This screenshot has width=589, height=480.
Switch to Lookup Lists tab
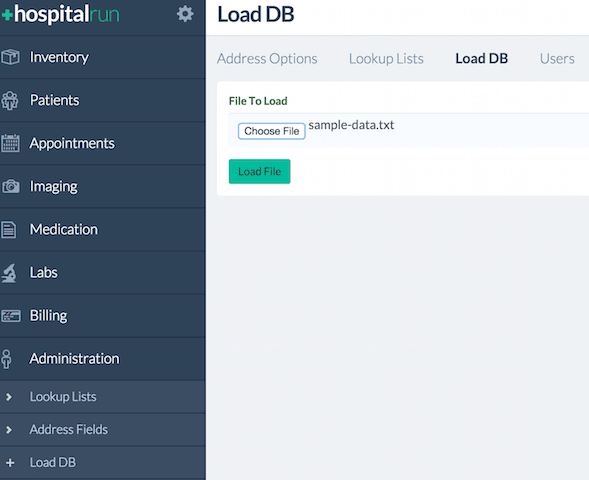386,59
